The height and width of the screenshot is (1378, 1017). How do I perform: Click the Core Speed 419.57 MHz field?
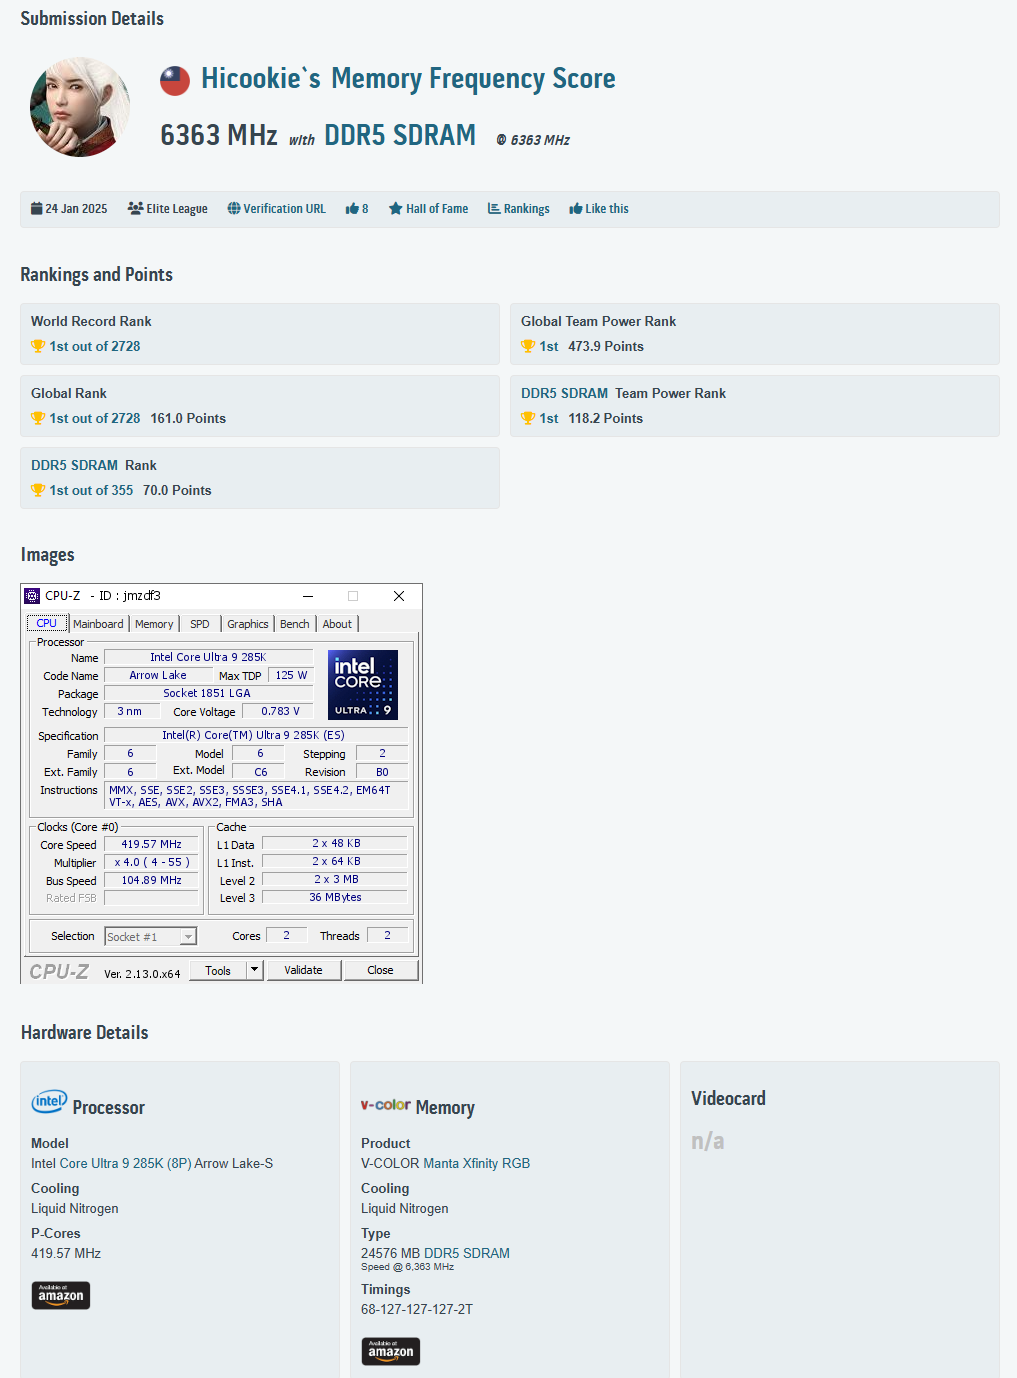click(151, 844)
